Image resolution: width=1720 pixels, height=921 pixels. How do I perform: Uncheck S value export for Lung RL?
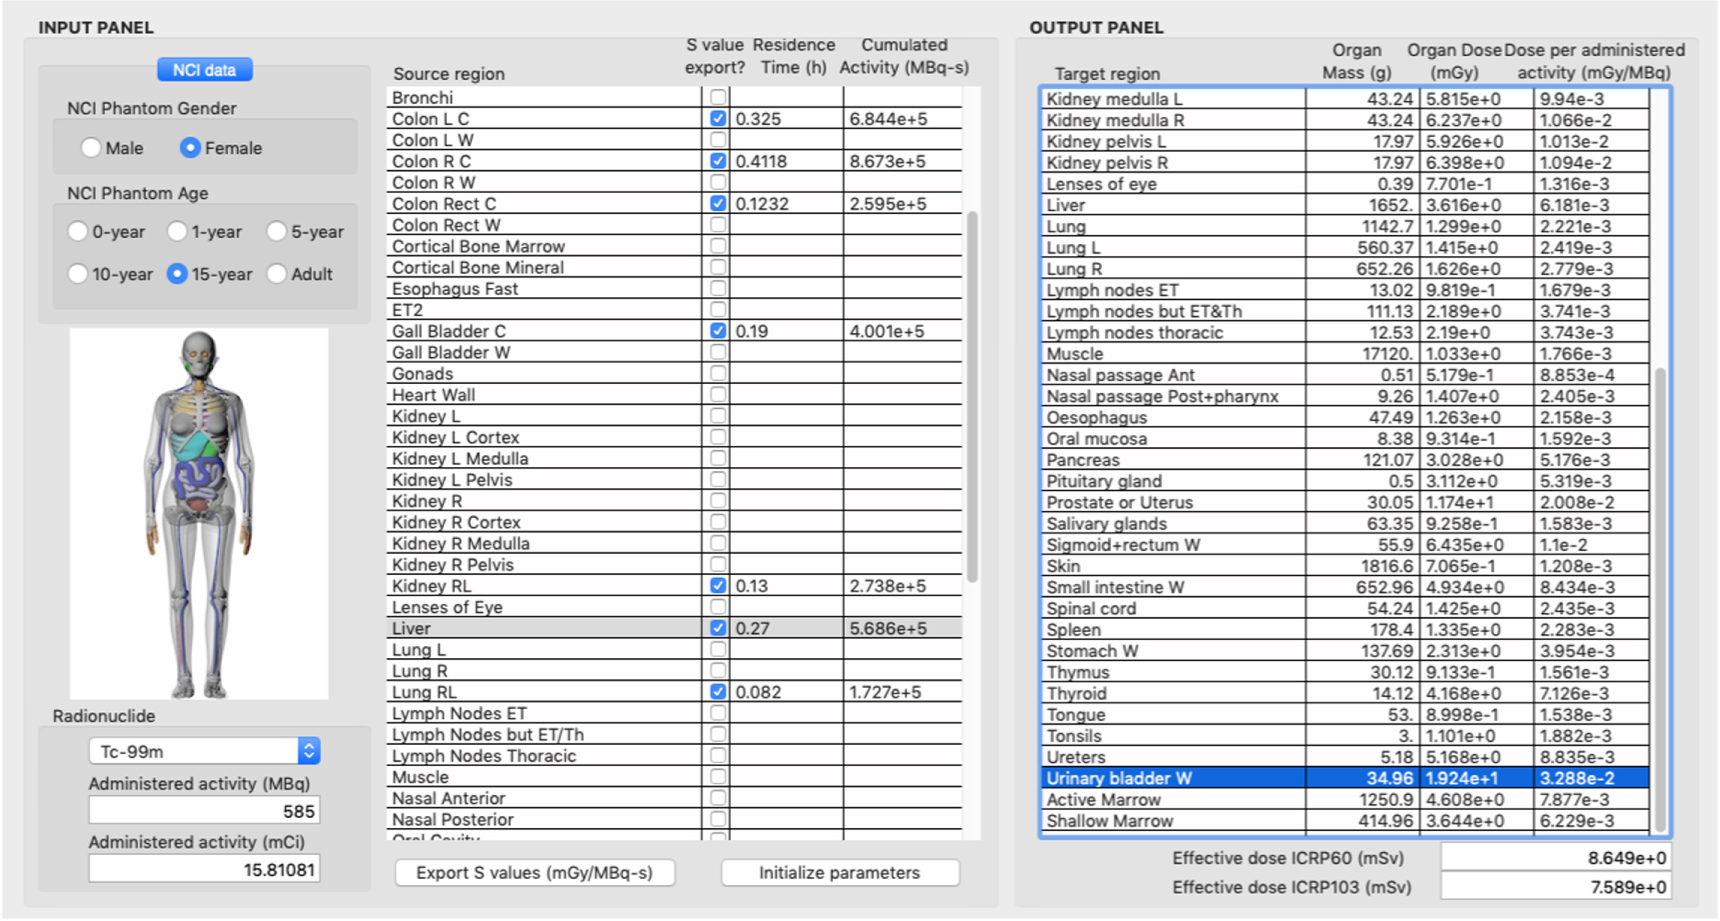718,692
